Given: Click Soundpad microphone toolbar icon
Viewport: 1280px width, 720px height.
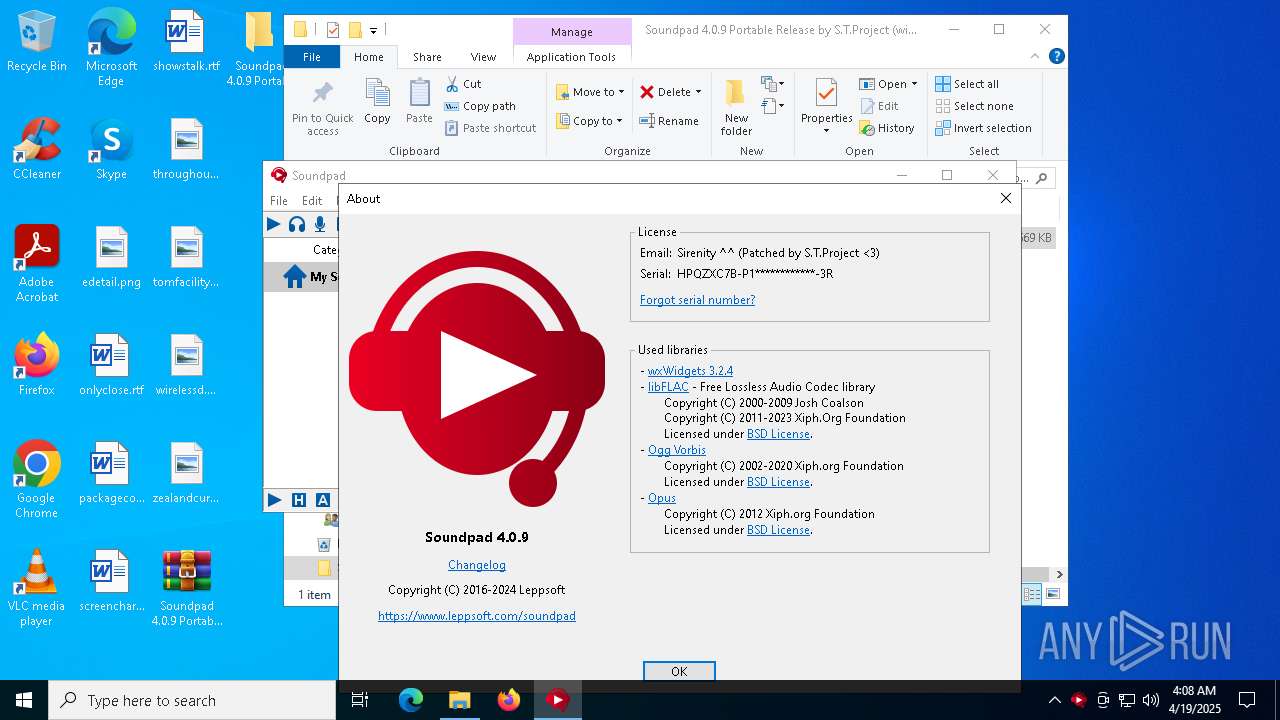Looking at the screenshot, I should (x=320, y=224).
